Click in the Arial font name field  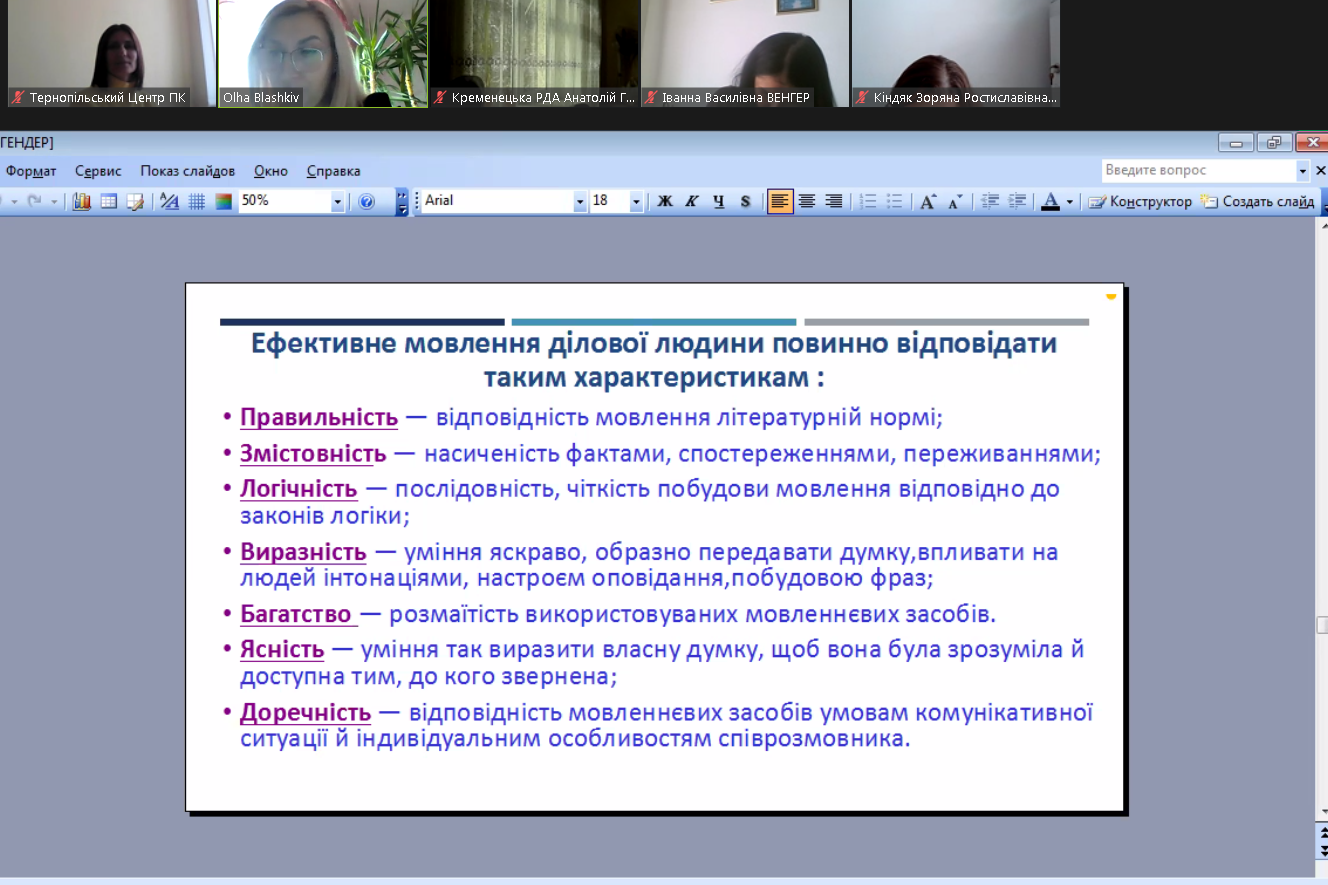pos(497,201)
